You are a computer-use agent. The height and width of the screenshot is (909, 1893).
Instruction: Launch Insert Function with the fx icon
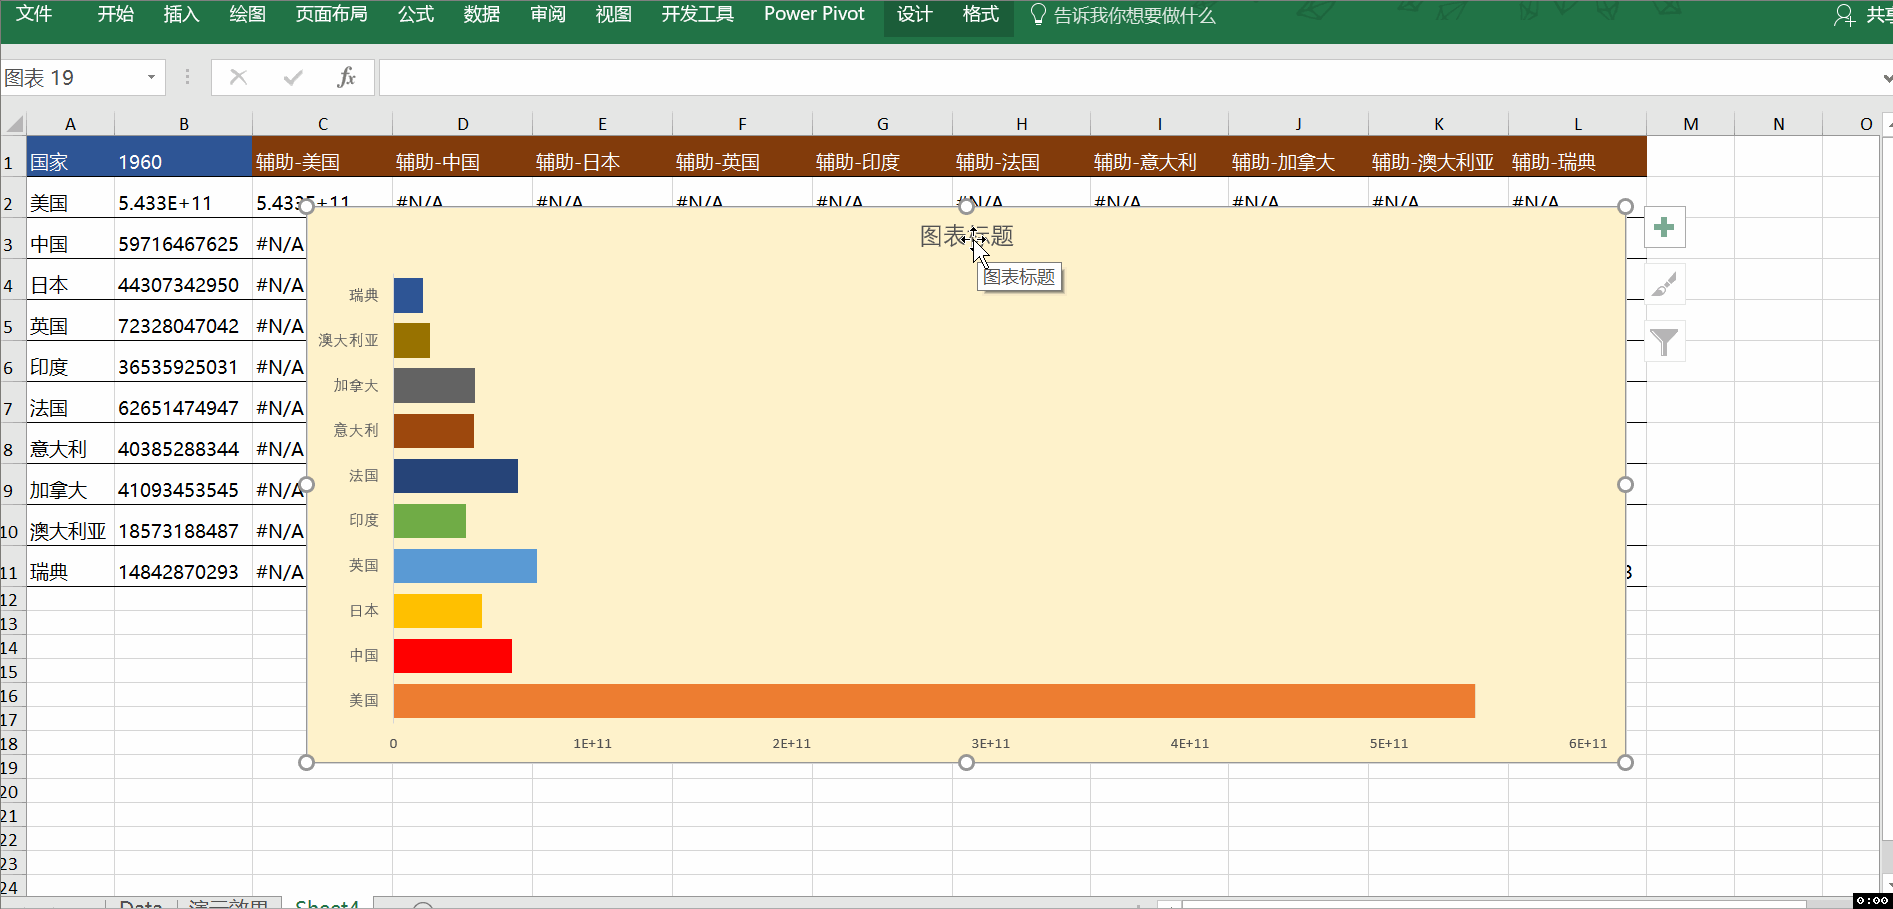click(347, 77)
